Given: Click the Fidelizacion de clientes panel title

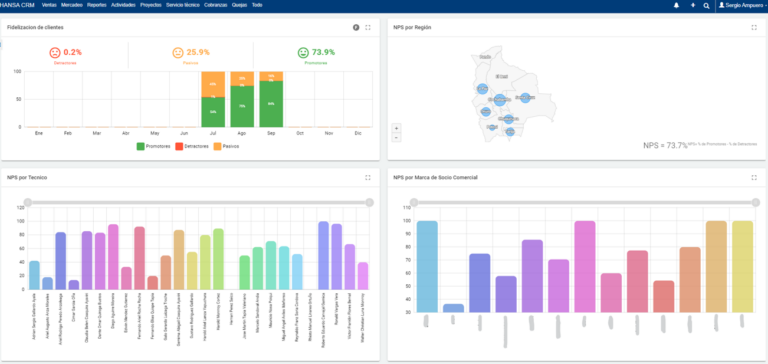Looking at the screenshot, I should (35, 27).
